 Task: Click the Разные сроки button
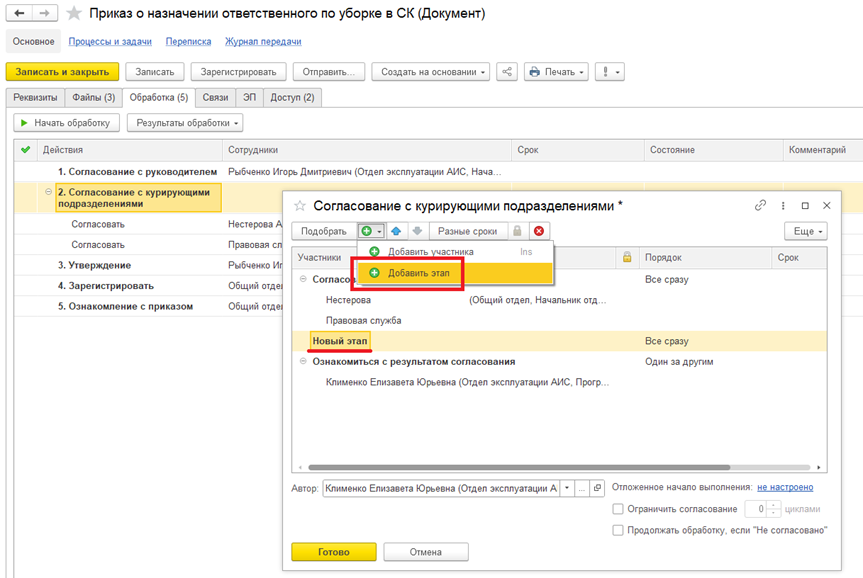pyautogui.click(x=467, y=231)
